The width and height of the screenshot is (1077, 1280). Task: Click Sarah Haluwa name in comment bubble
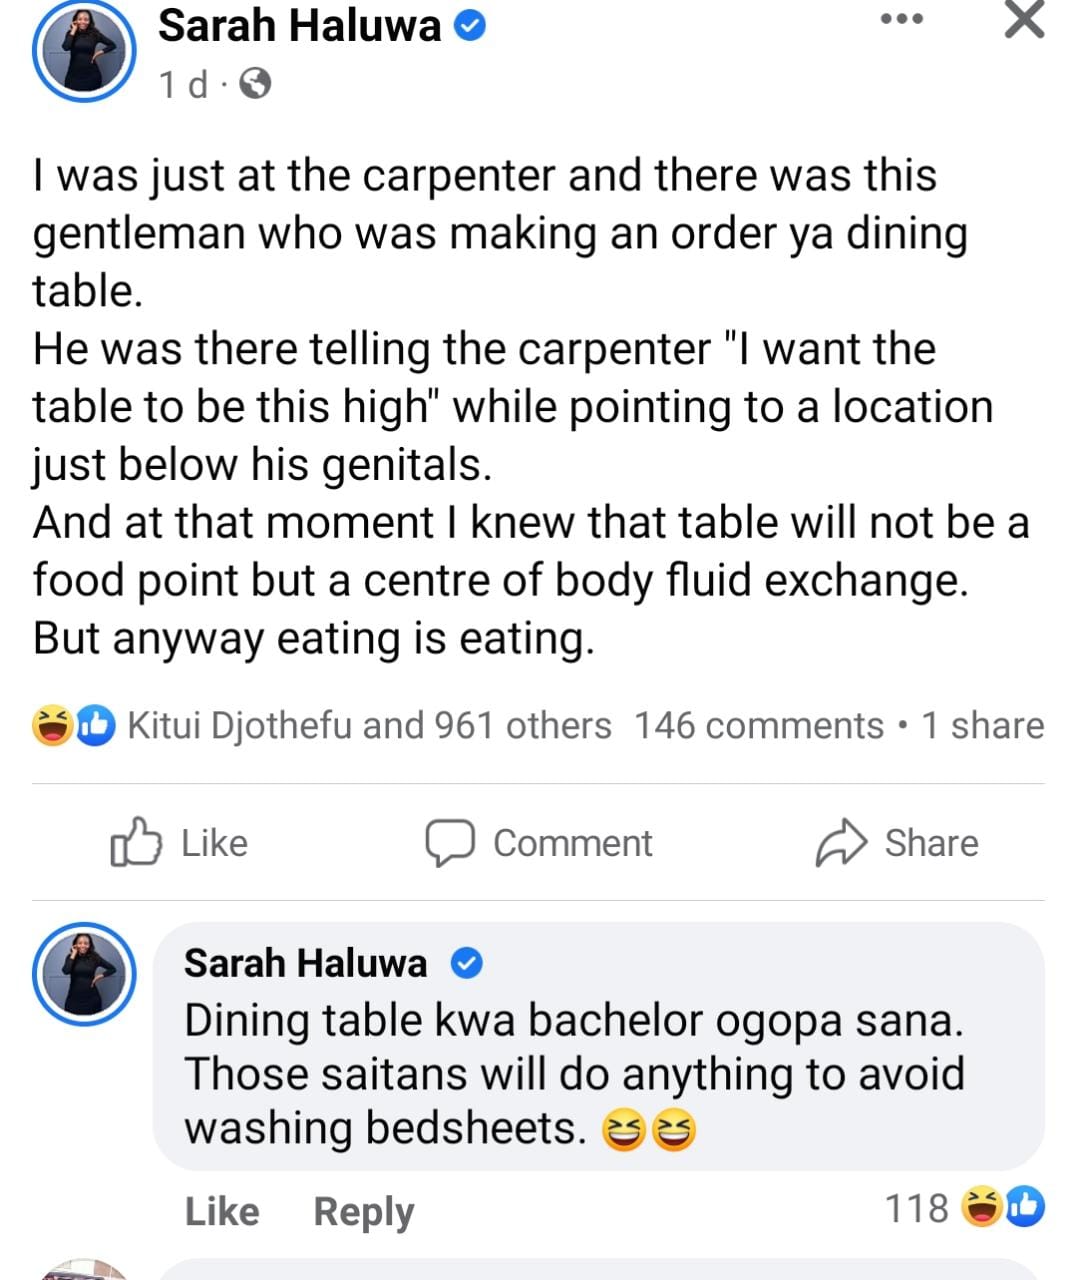(305, 963)
